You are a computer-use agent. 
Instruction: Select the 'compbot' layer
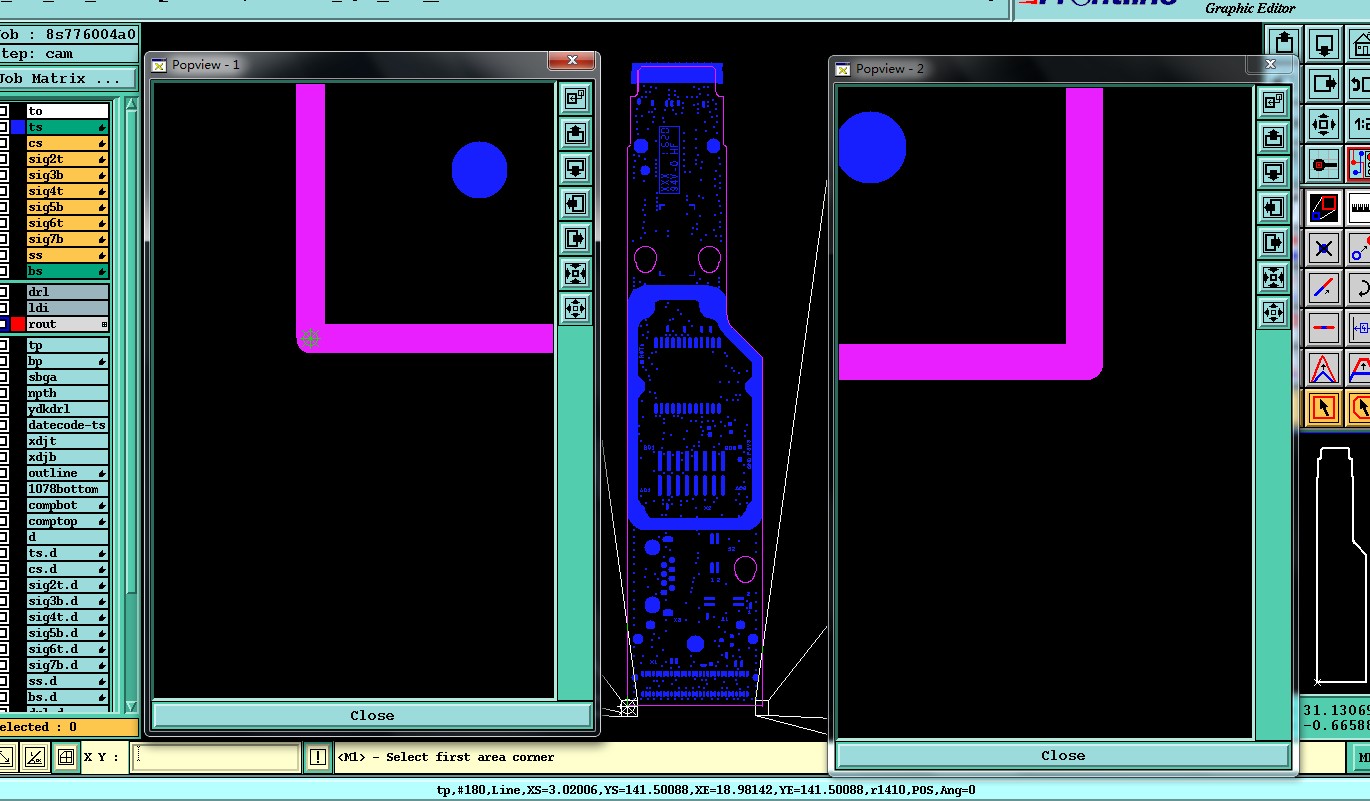[67, 505]
